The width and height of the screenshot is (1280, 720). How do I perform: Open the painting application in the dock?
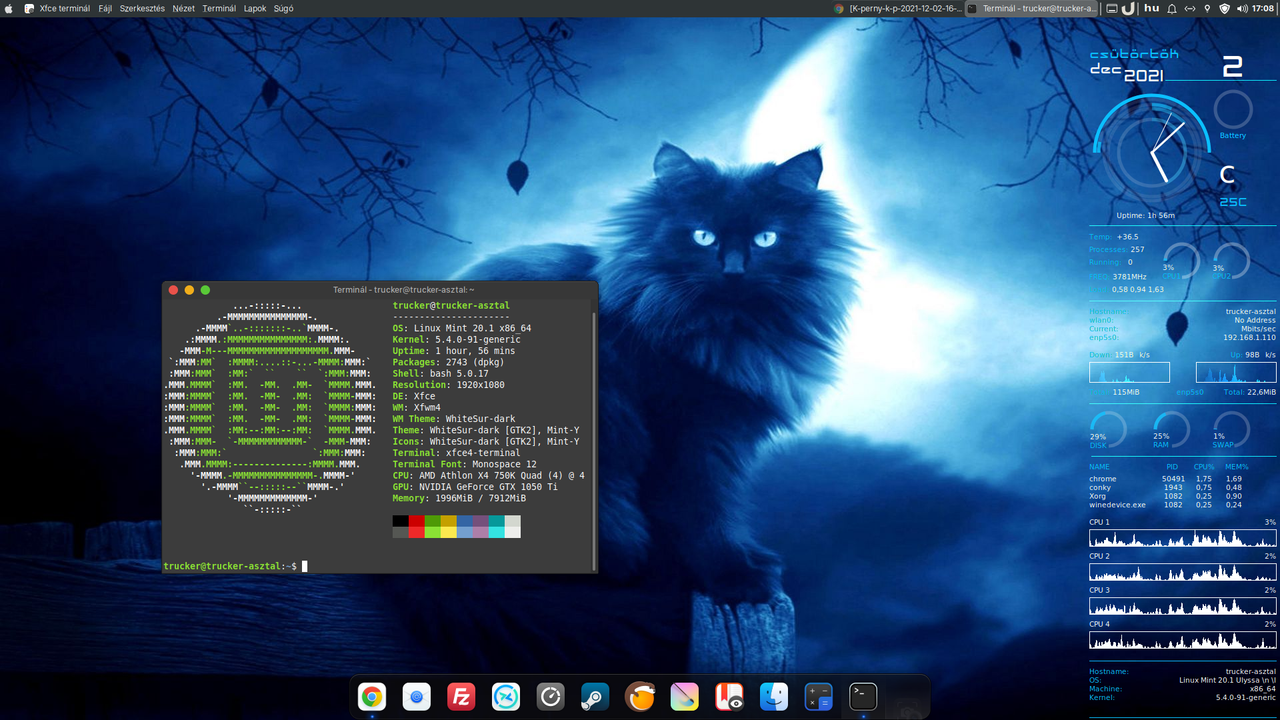point(684,697)
